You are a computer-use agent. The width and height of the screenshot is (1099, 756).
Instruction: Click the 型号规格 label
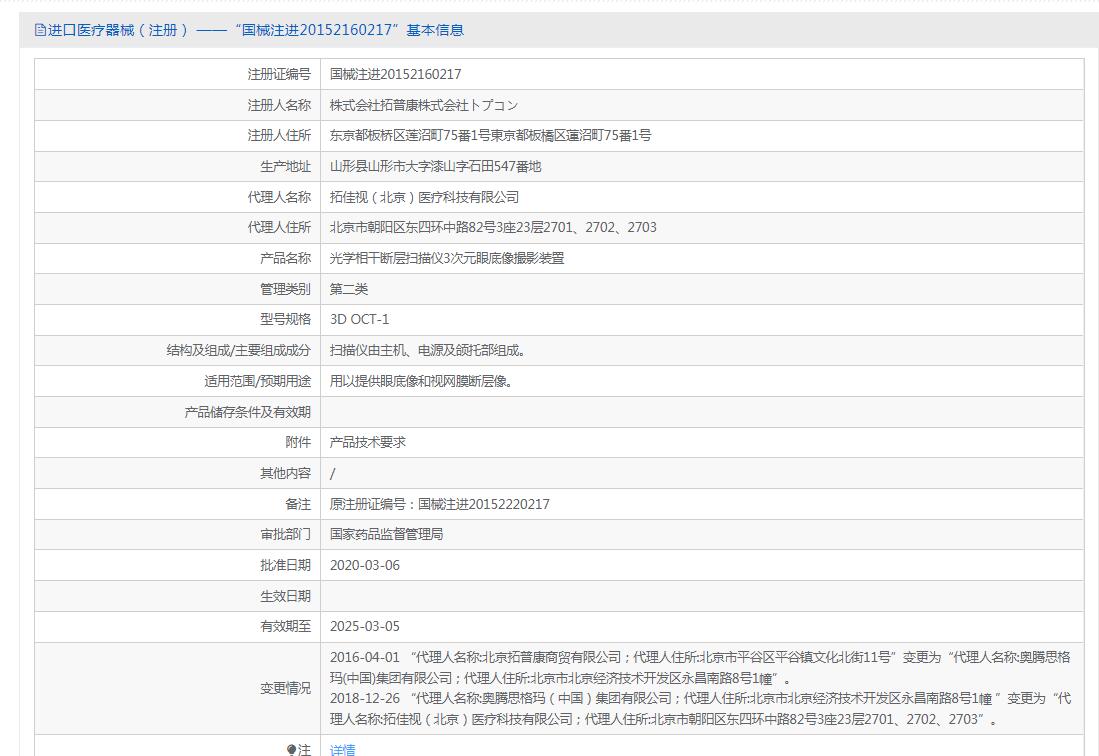coord(285,319)
